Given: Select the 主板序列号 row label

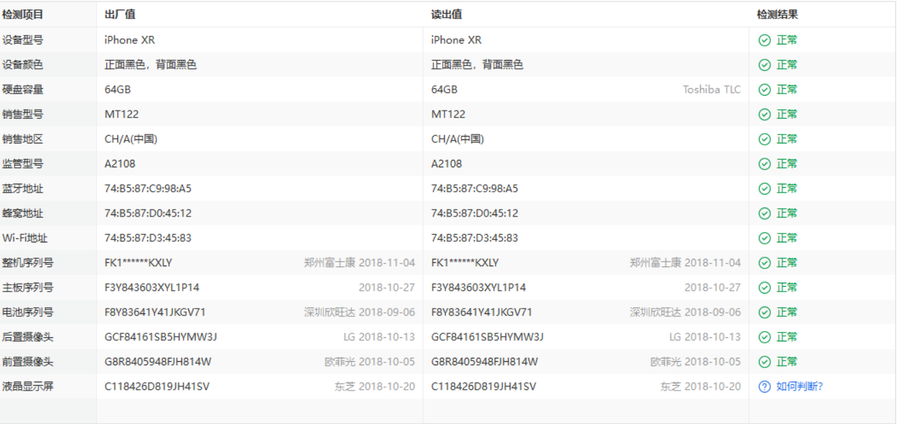Looking at the screenshot, I should coord(28,287).
